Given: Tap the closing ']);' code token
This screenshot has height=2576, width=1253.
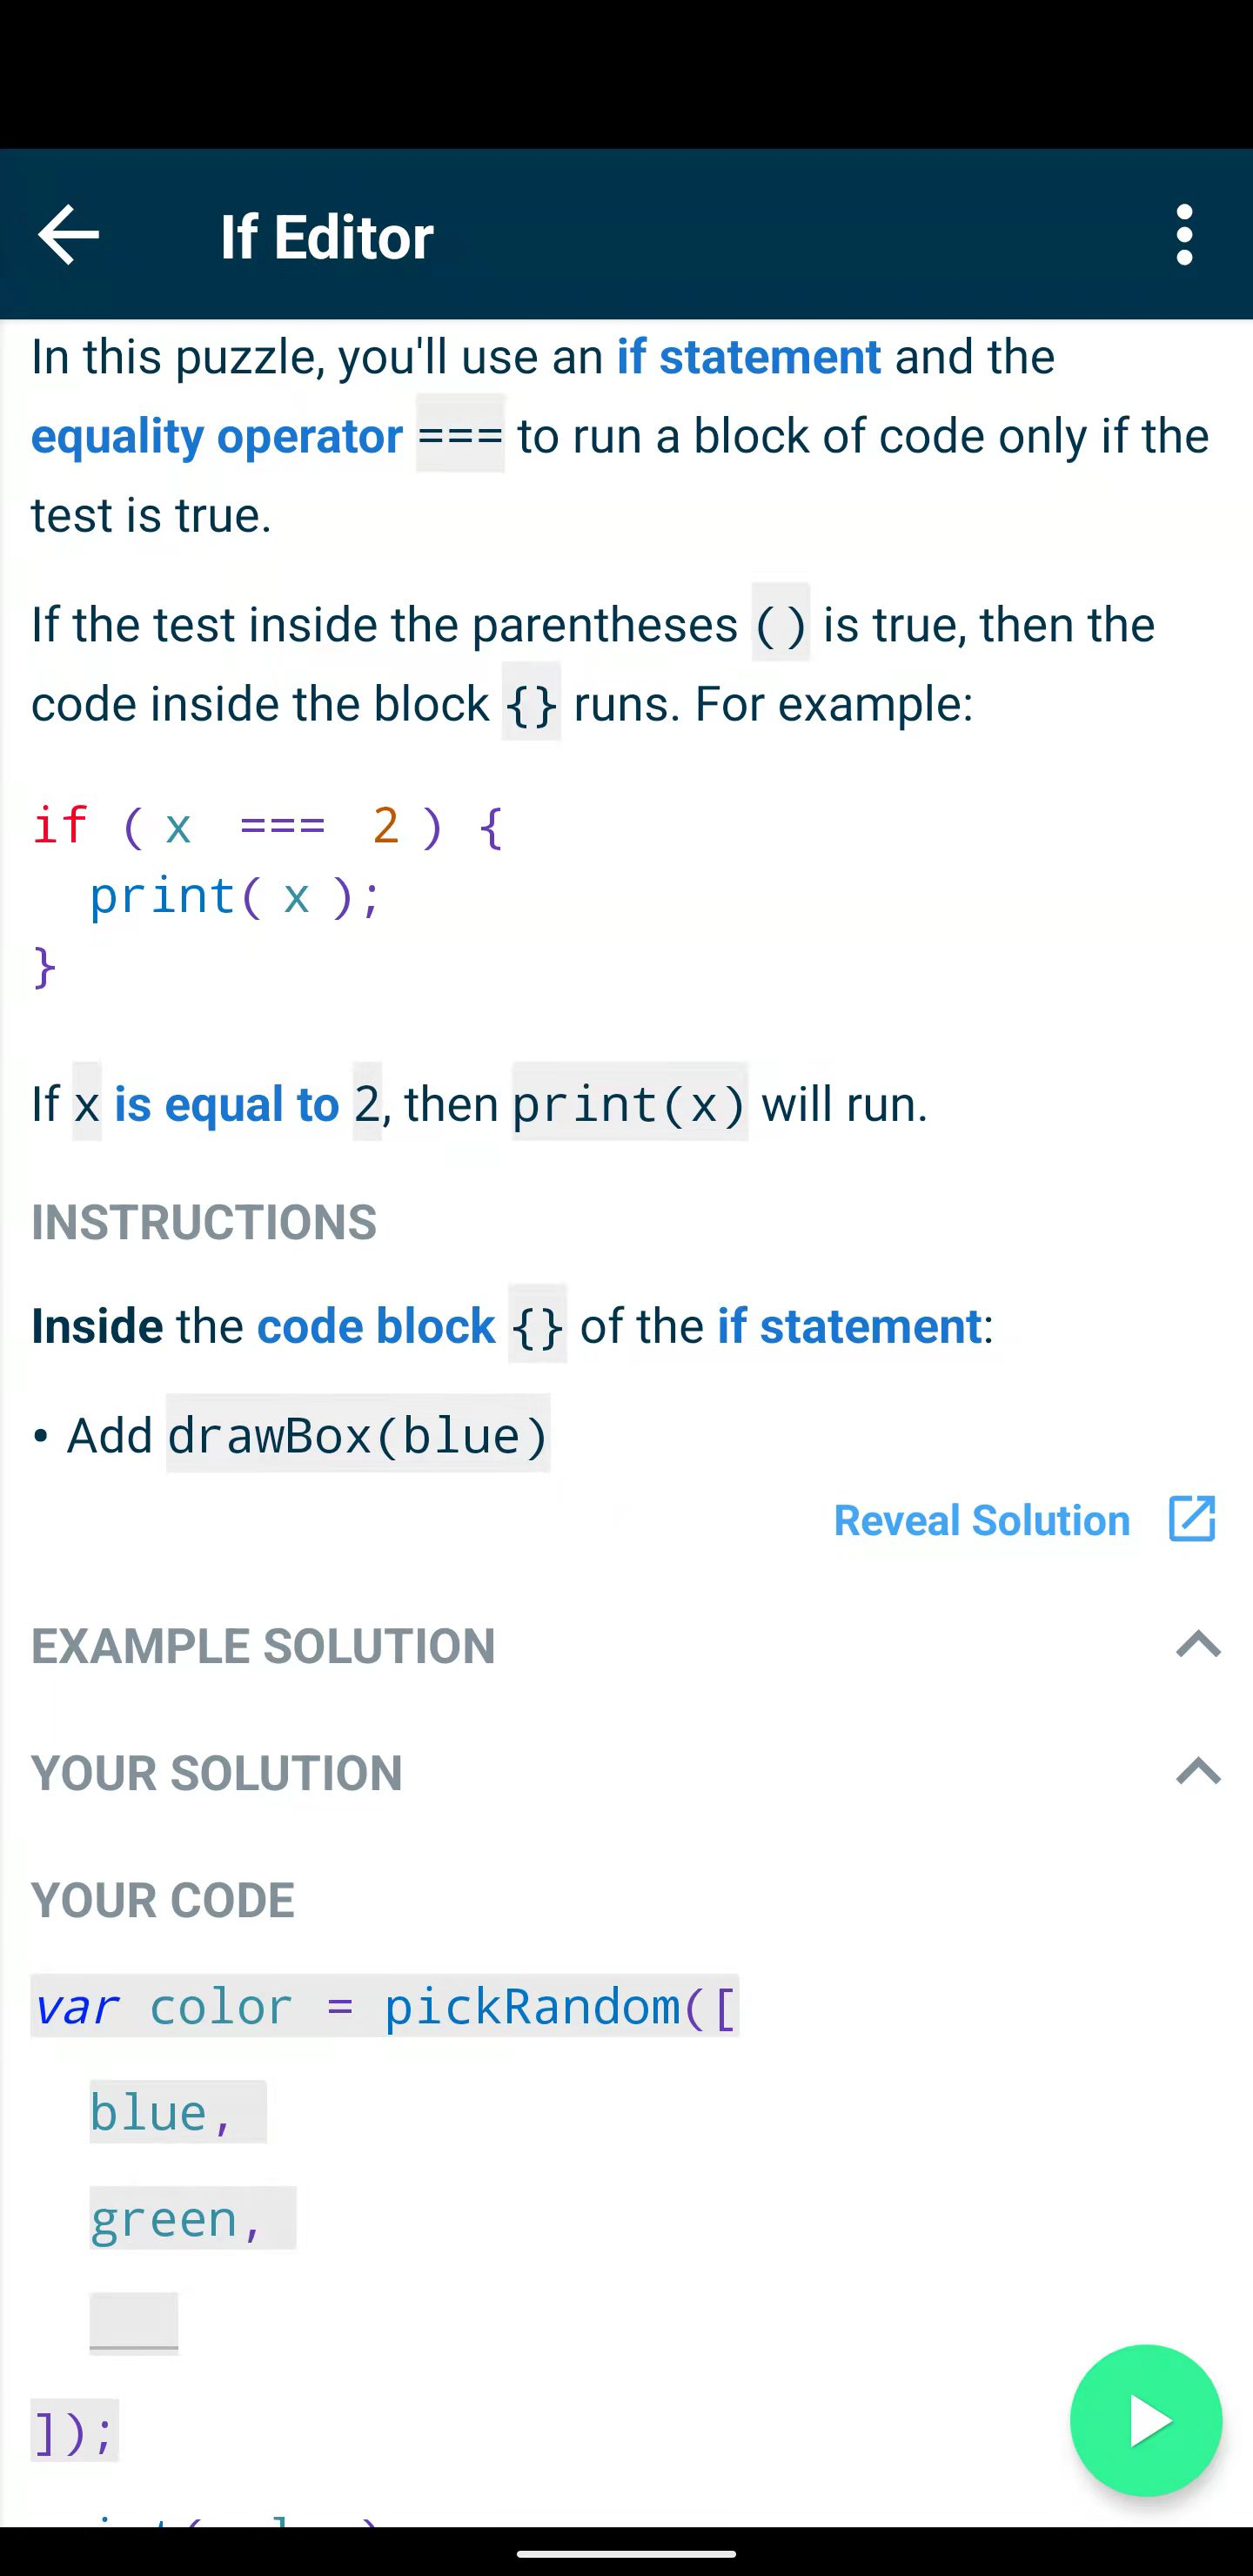Looking at the screenshot, I should [75, 2429].
